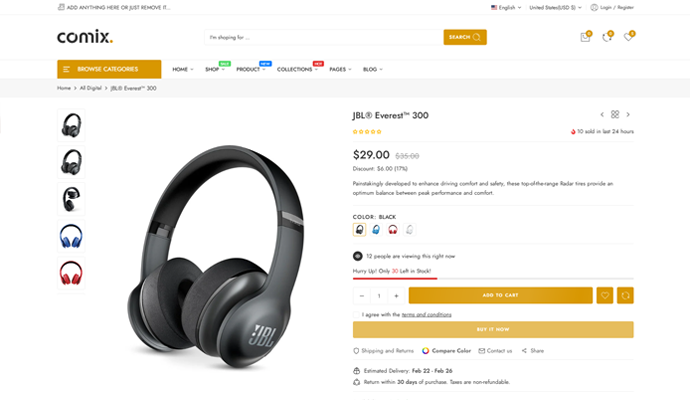Screen dimensions: 690x400
Task: Go to previous product with left arrow
Action: (602, 115)
